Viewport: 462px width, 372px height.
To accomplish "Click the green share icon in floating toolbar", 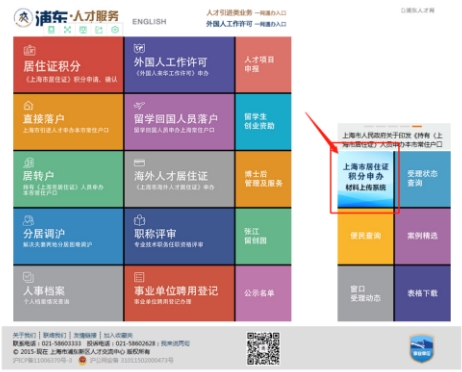I will (99, 30).
